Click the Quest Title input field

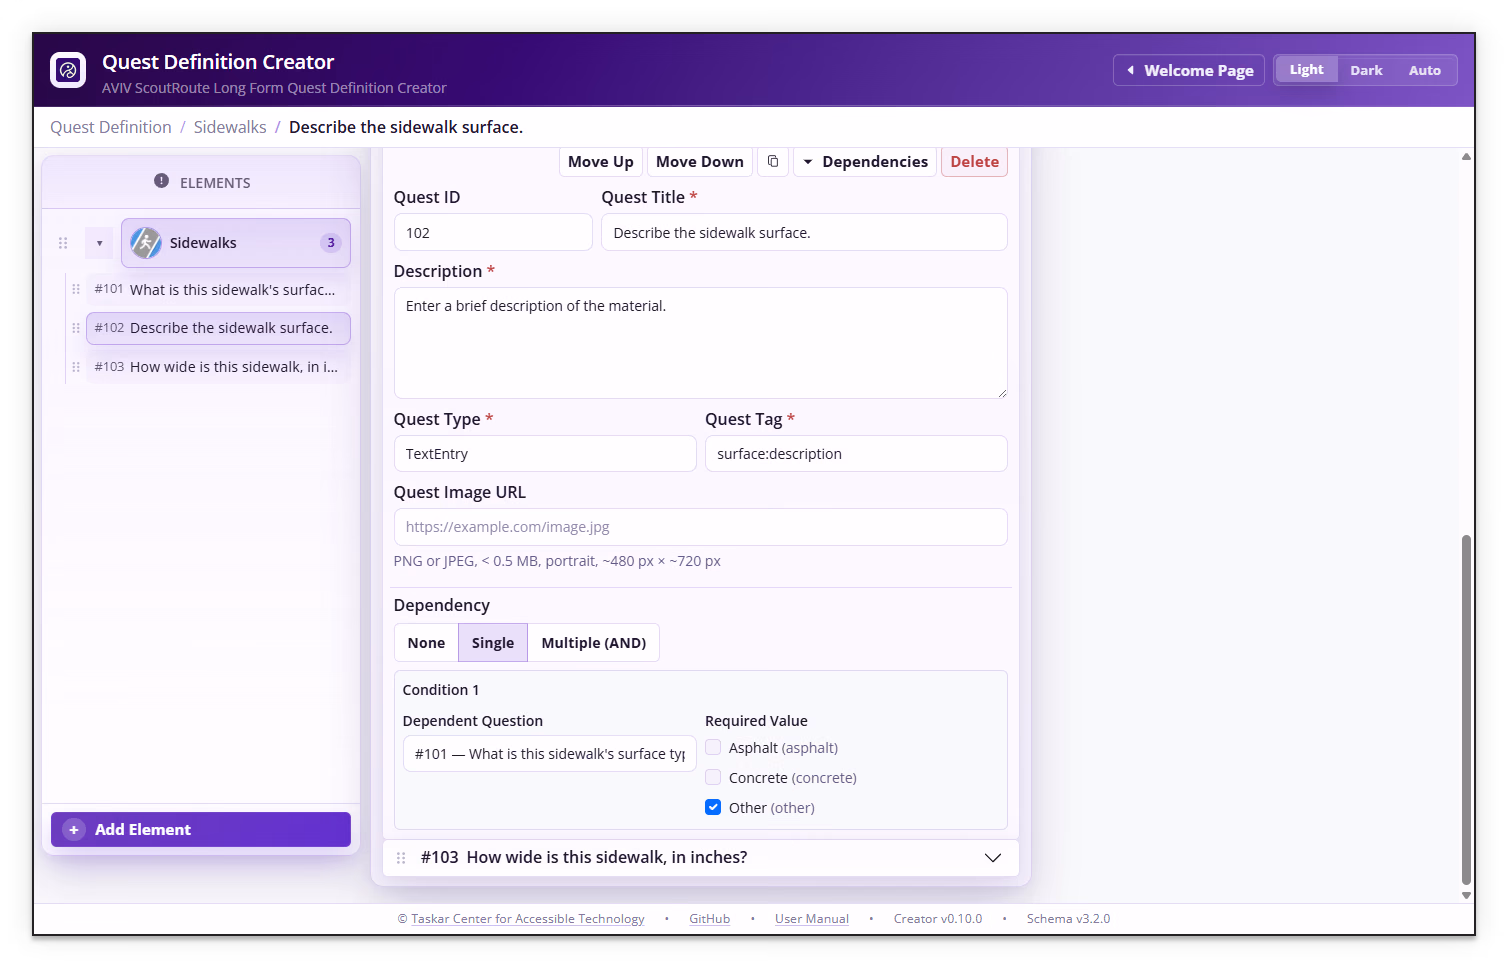click(x=804, y=232)
